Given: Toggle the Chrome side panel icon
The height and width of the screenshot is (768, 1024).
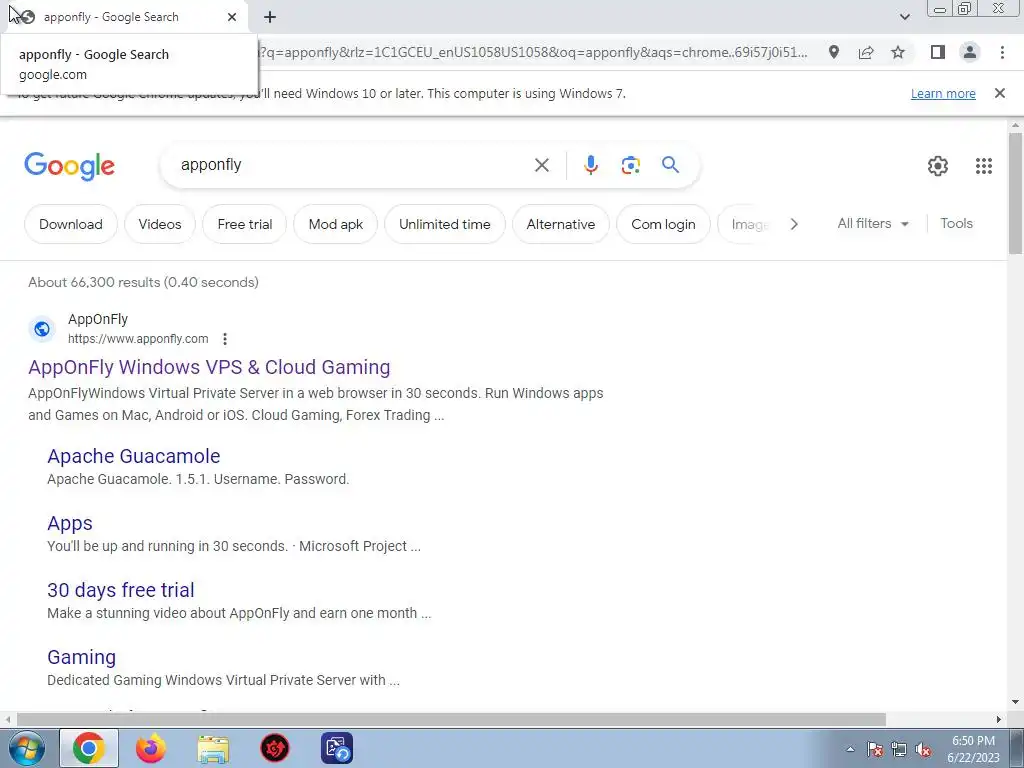Looking at the screenshot, I should pos(938,52).
